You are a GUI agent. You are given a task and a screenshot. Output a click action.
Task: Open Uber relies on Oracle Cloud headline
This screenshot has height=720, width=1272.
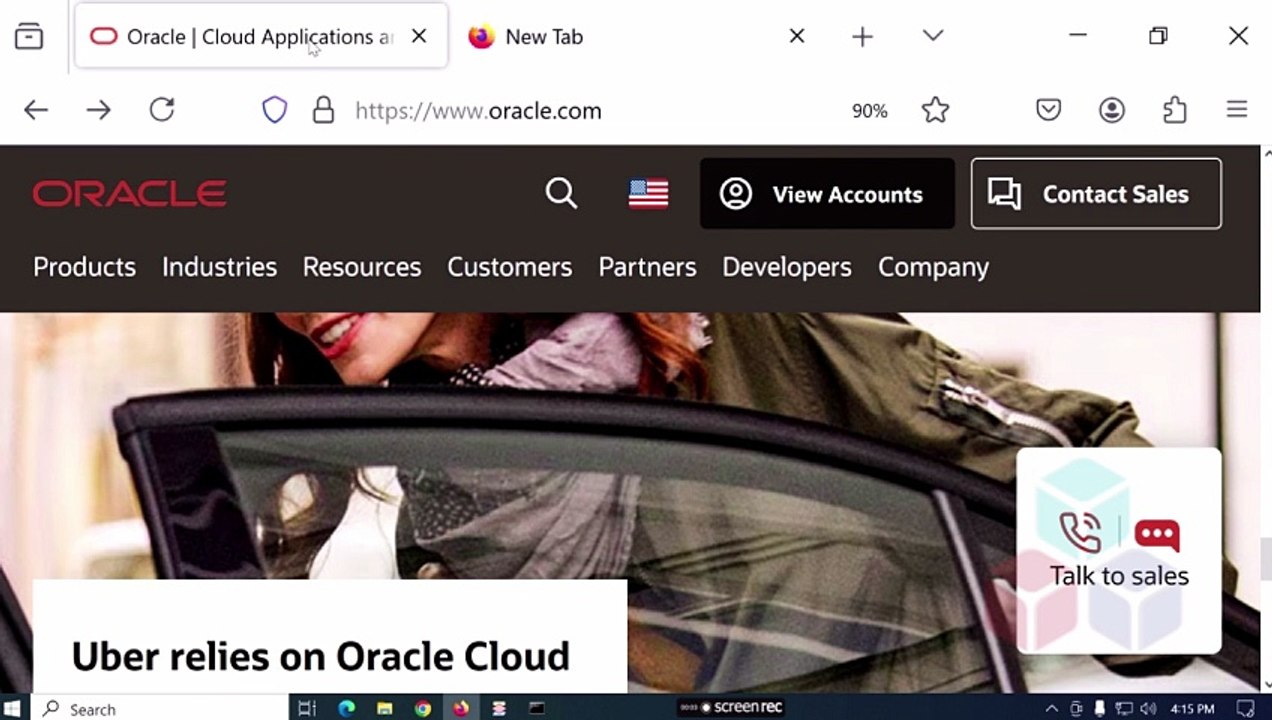(320, 657)
